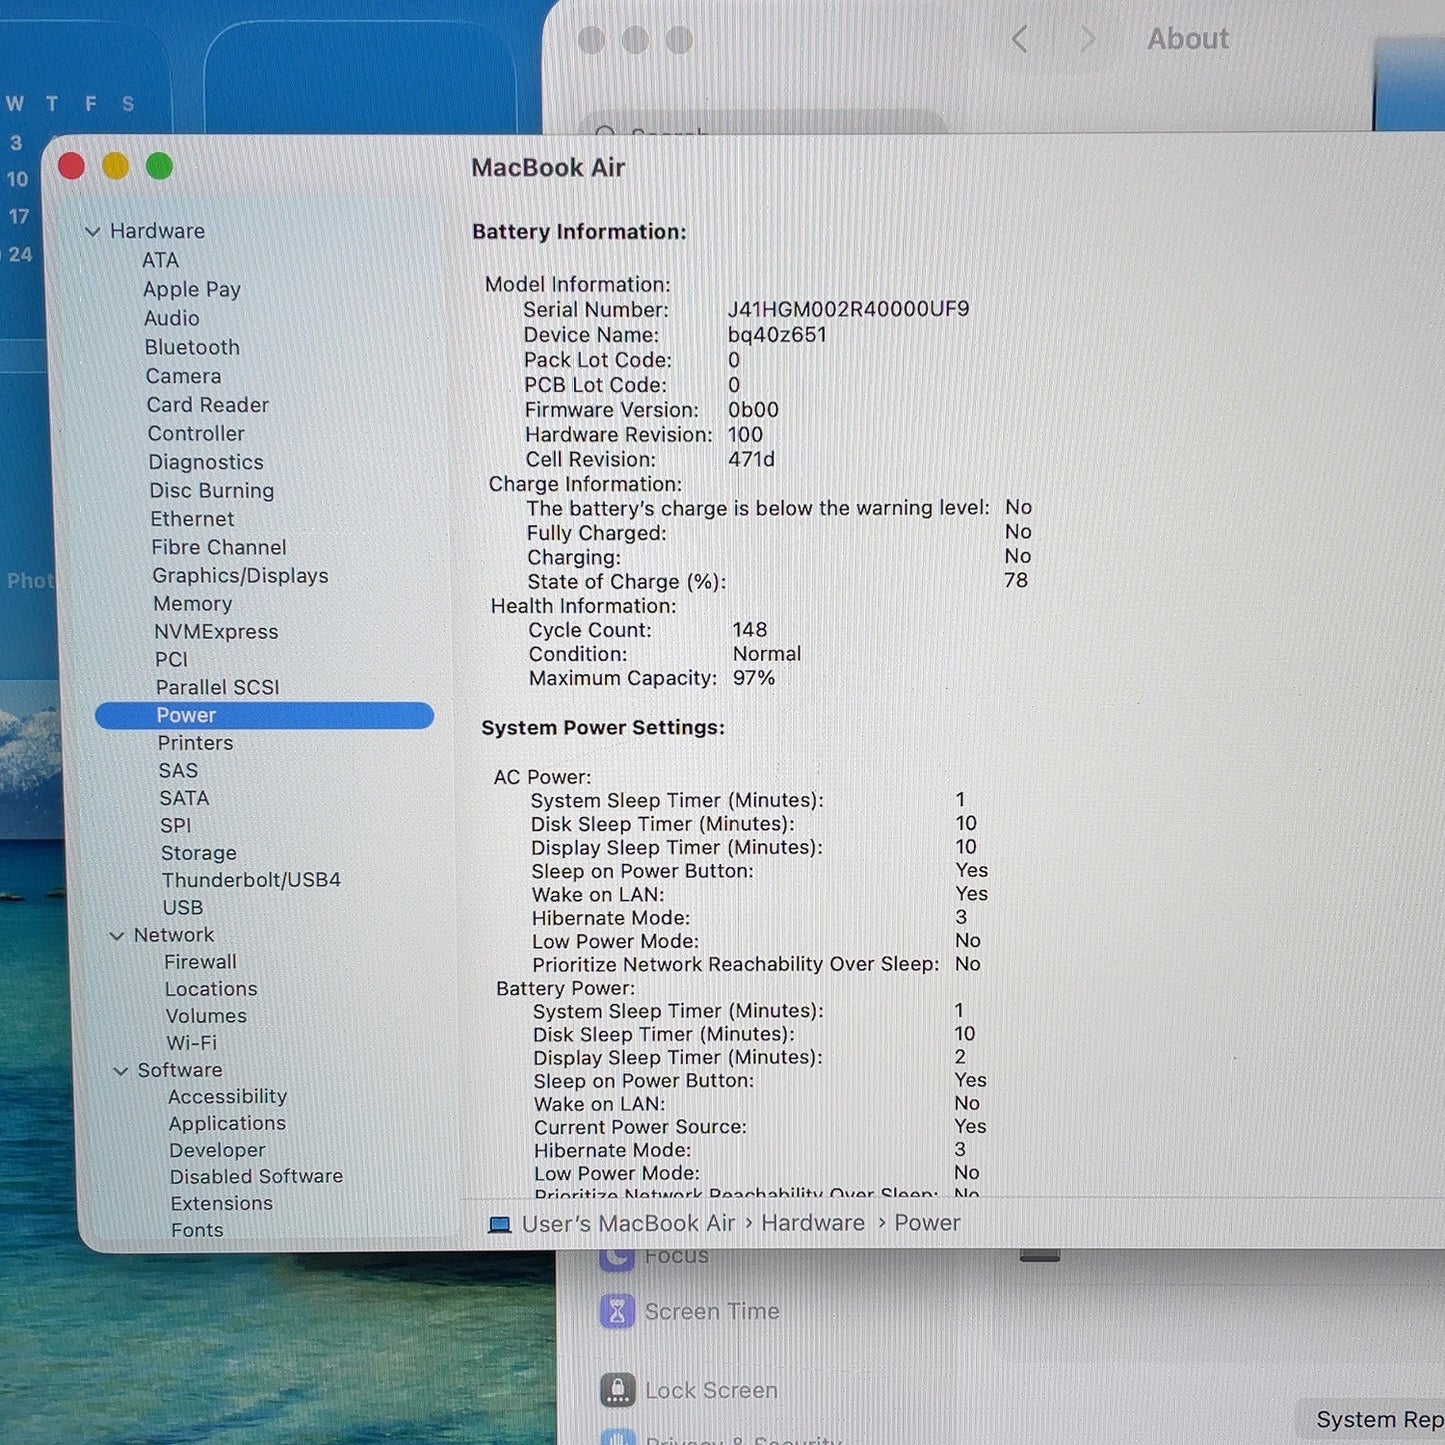Open Lock Screen label in System Settings
The height and width of the screenshot is (1445, 1445).
[711, 1390]
